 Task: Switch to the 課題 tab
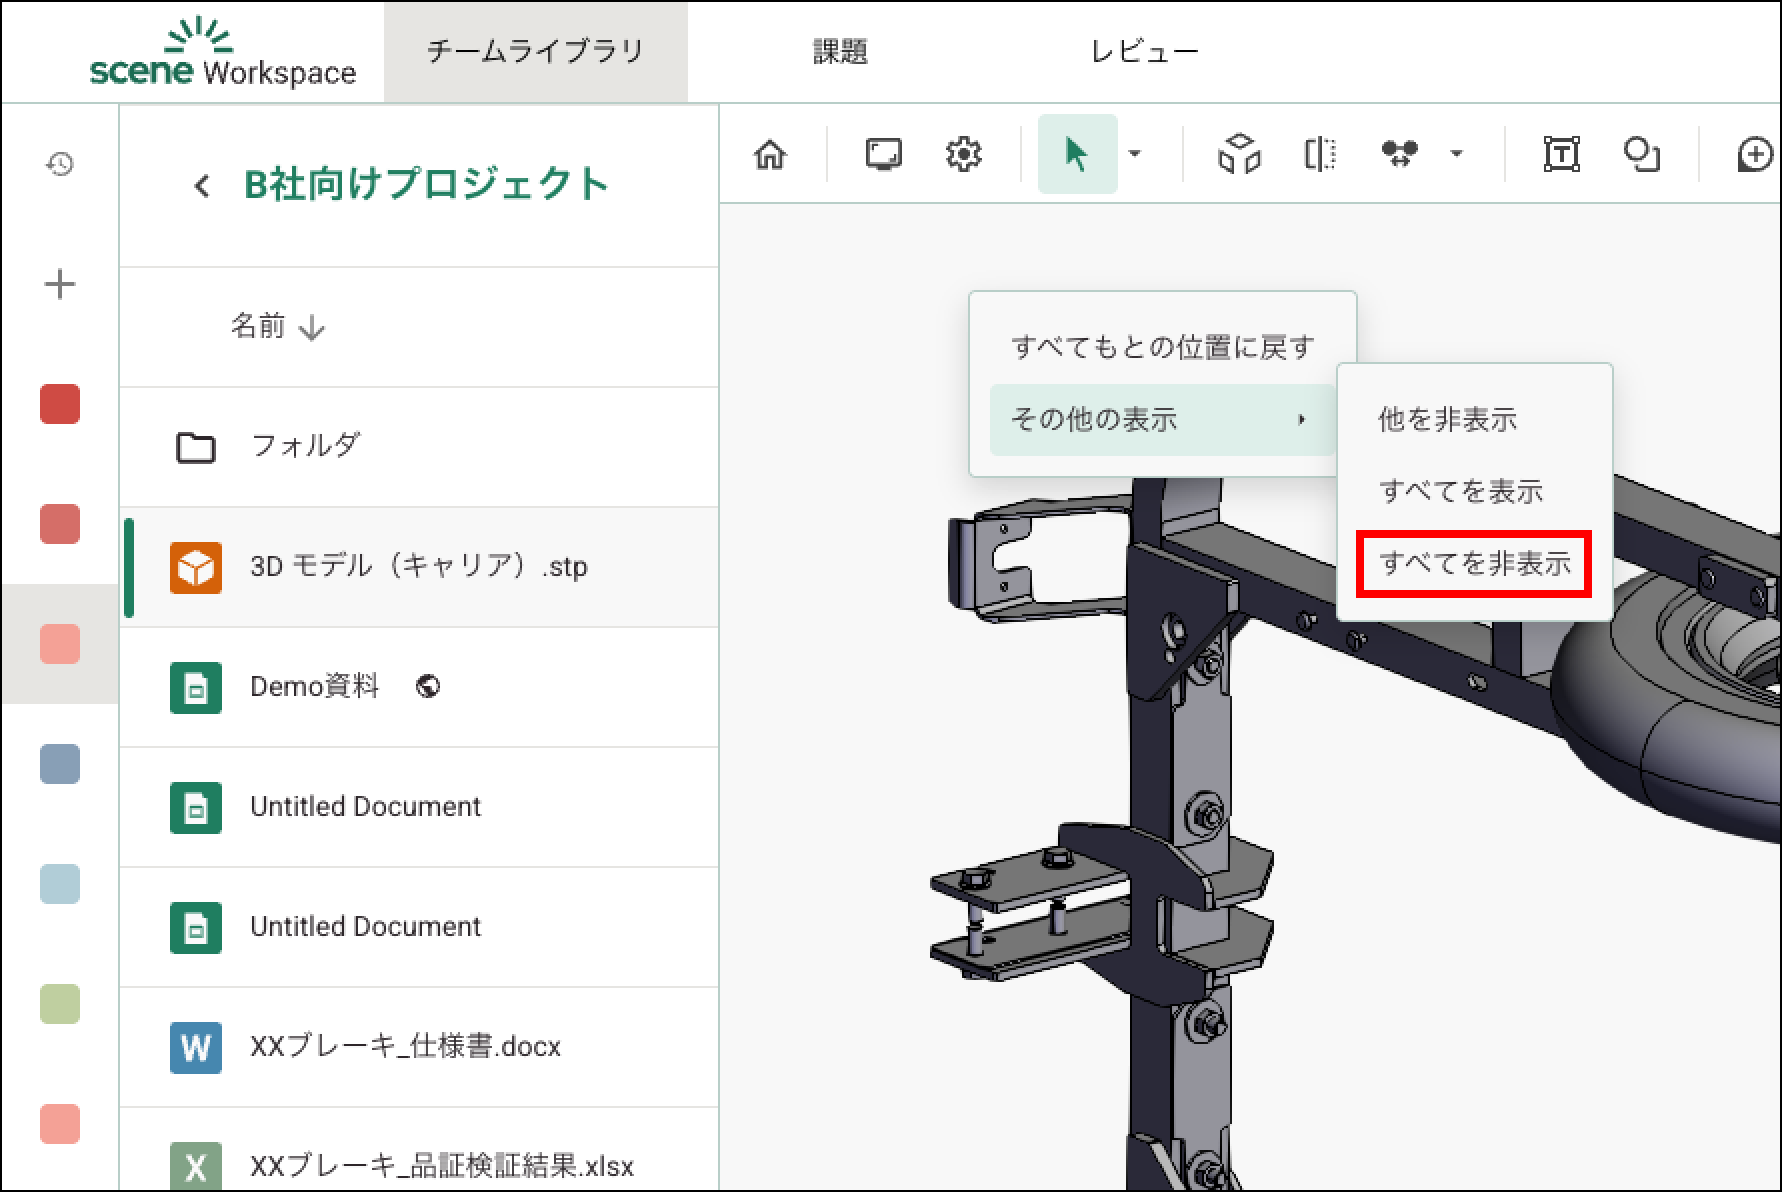(x=840, y=52)
